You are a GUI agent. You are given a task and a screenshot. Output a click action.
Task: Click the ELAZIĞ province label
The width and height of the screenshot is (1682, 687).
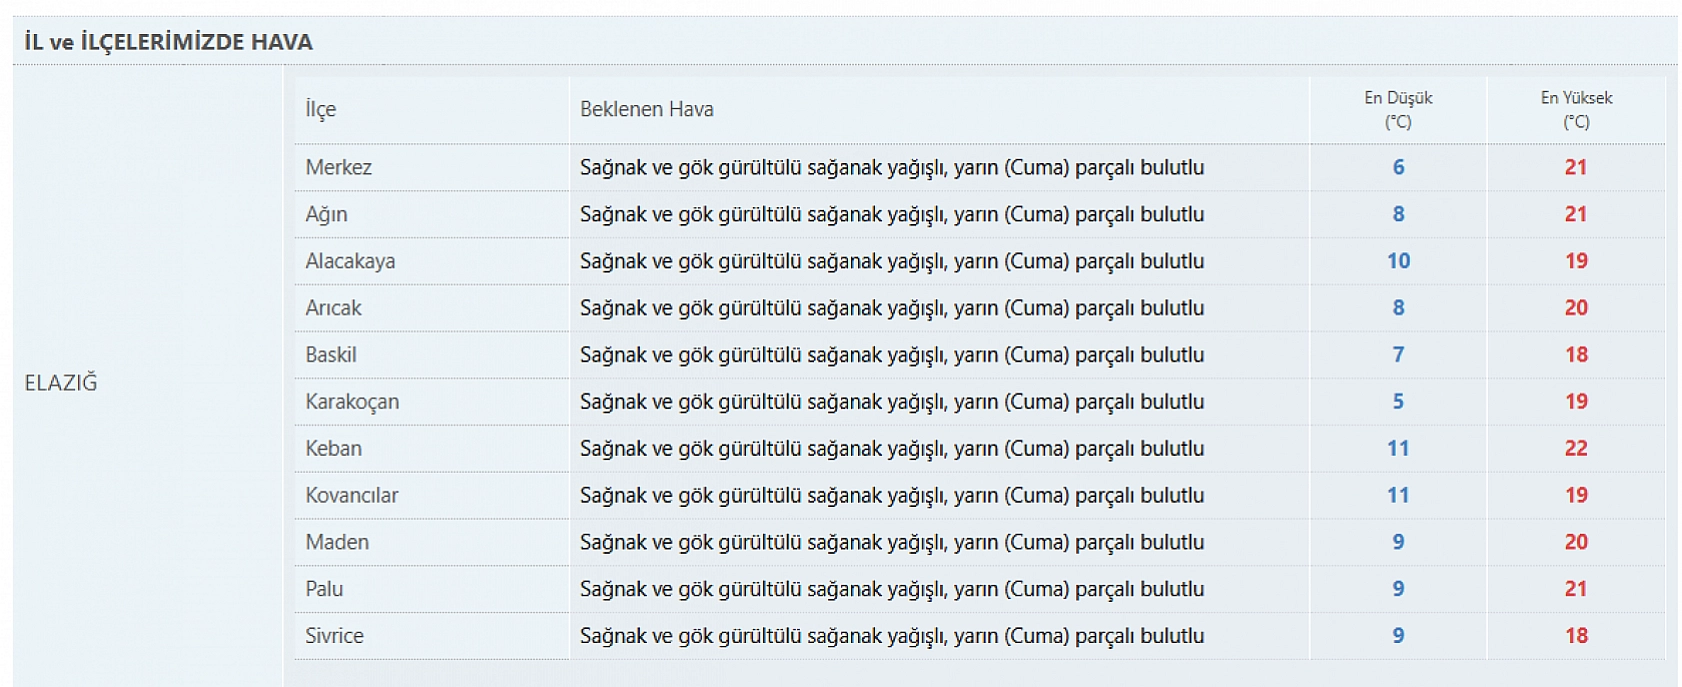point(61,383)
